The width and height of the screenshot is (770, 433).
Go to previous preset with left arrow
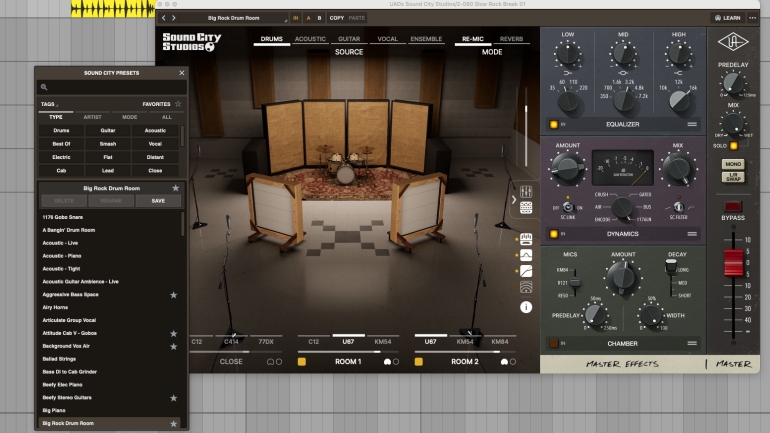point(164,18)
